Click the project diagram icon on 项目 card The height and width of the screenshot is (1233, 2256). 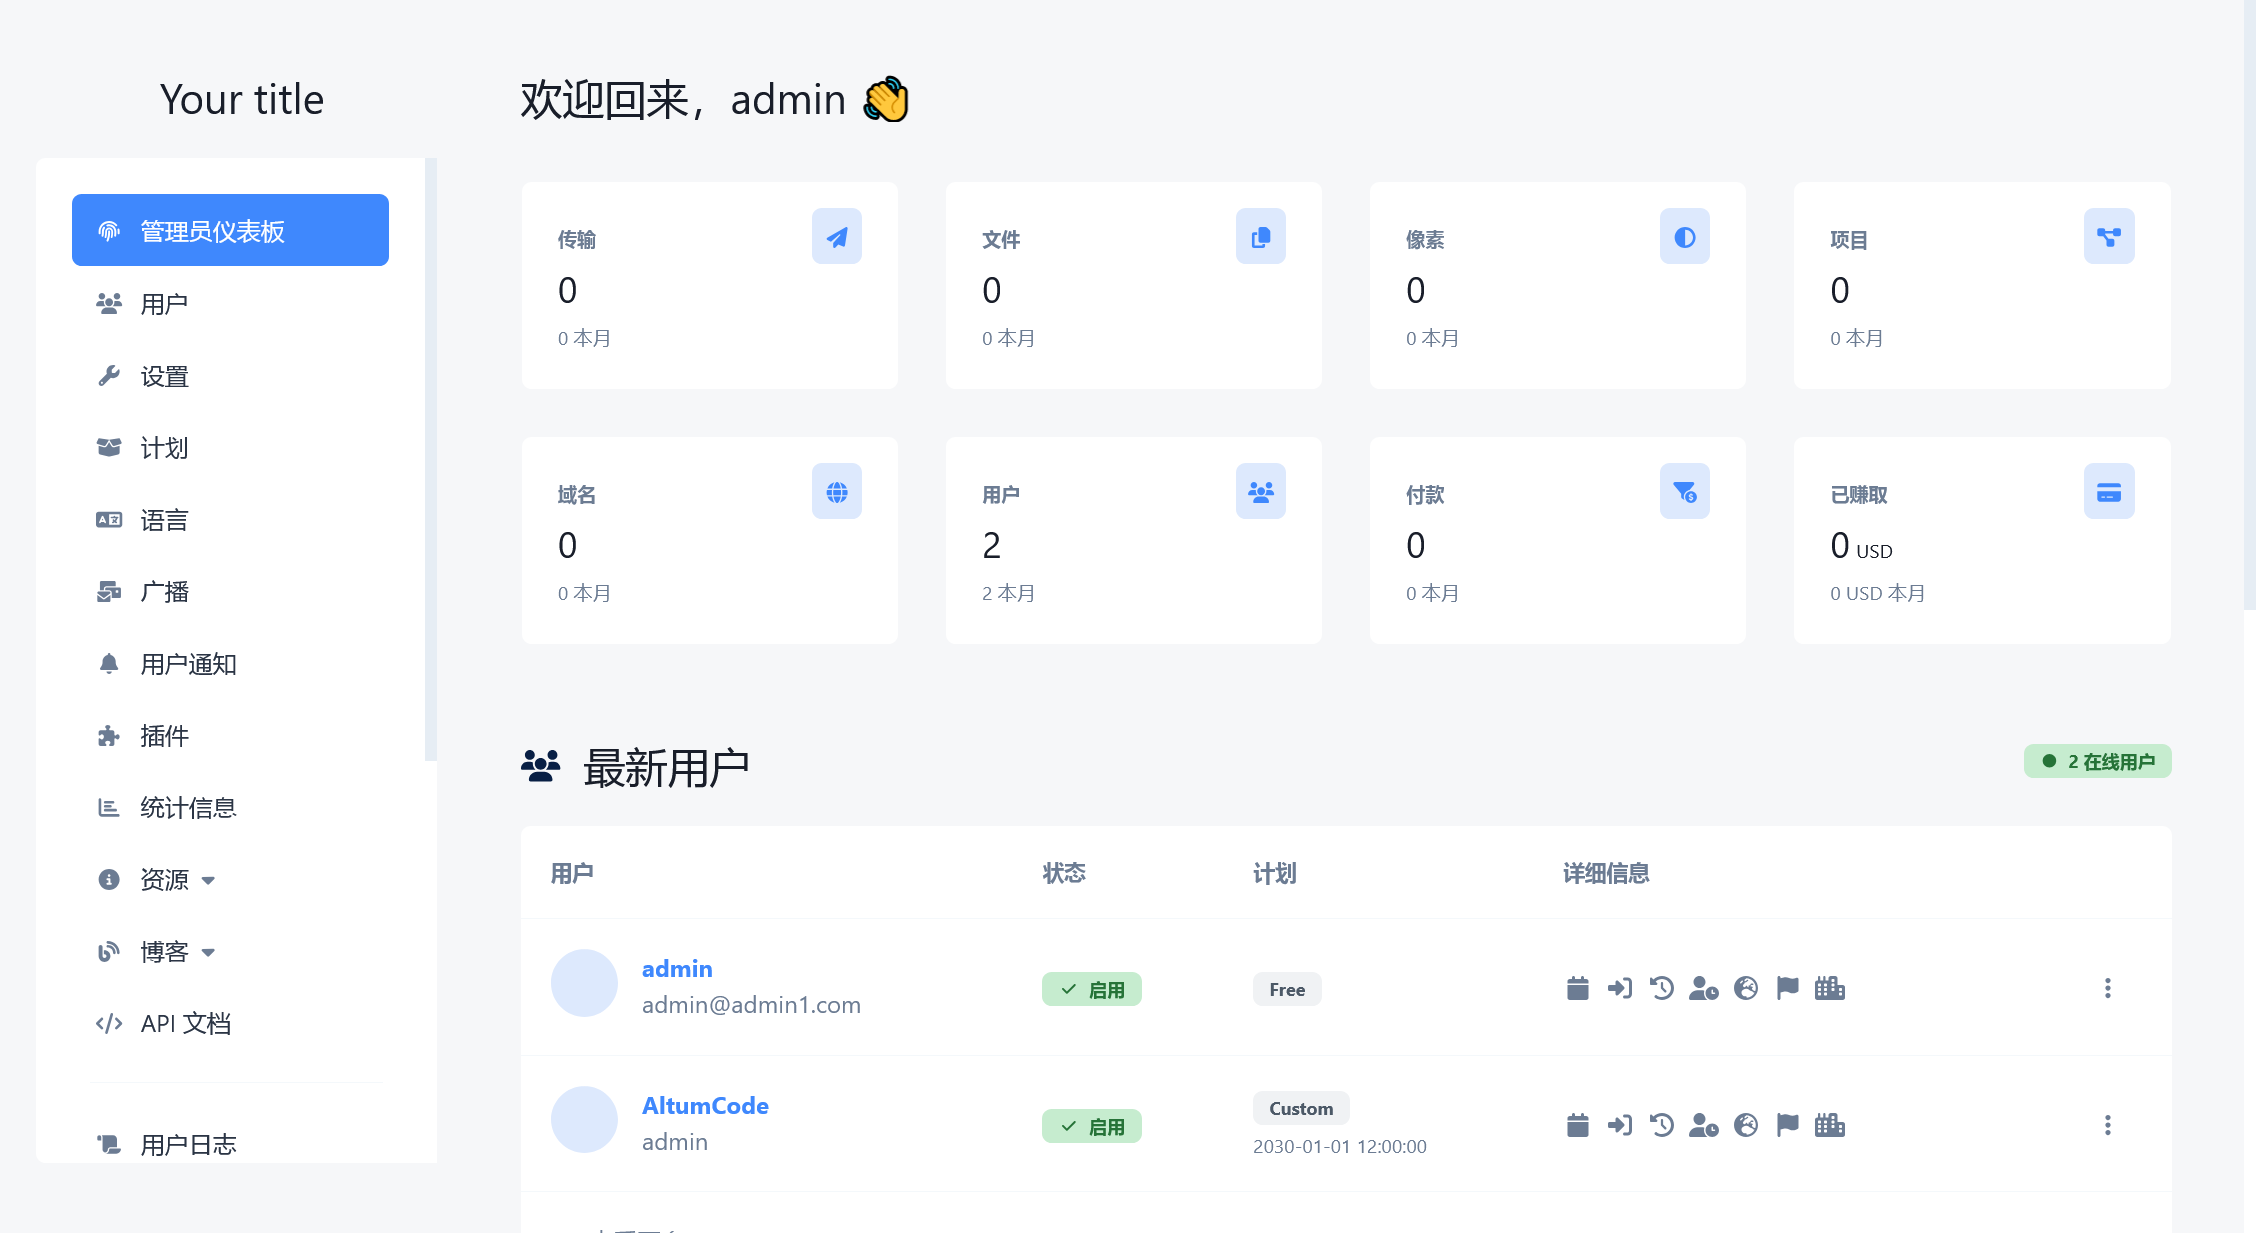point(2108,237)
